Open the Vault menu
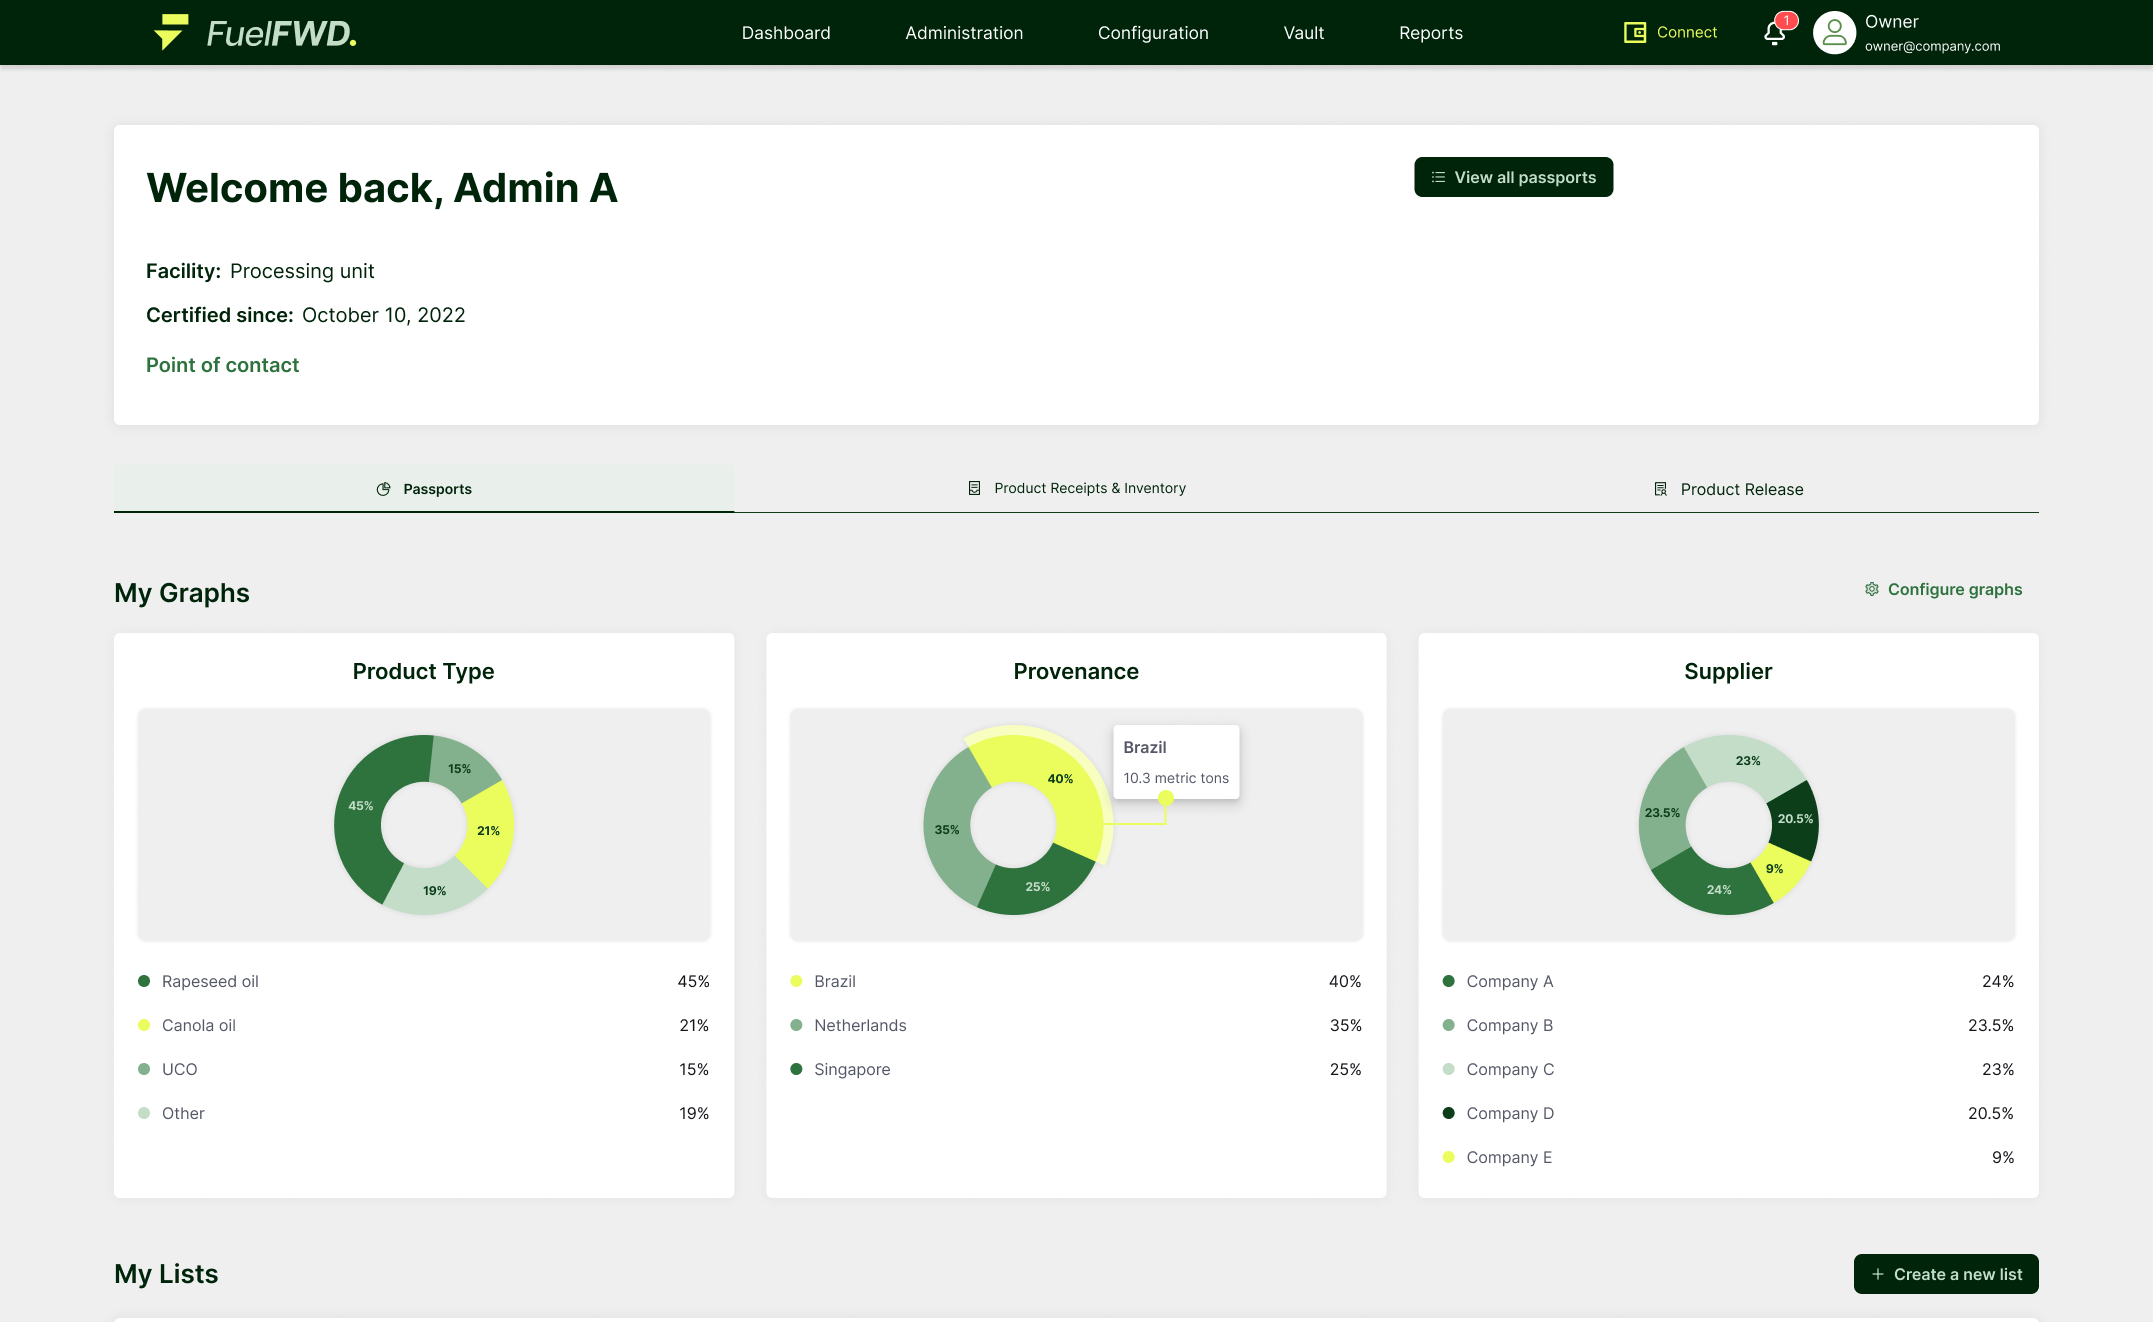This screenshot has width=2153, height=1322. pos(1303,33)
